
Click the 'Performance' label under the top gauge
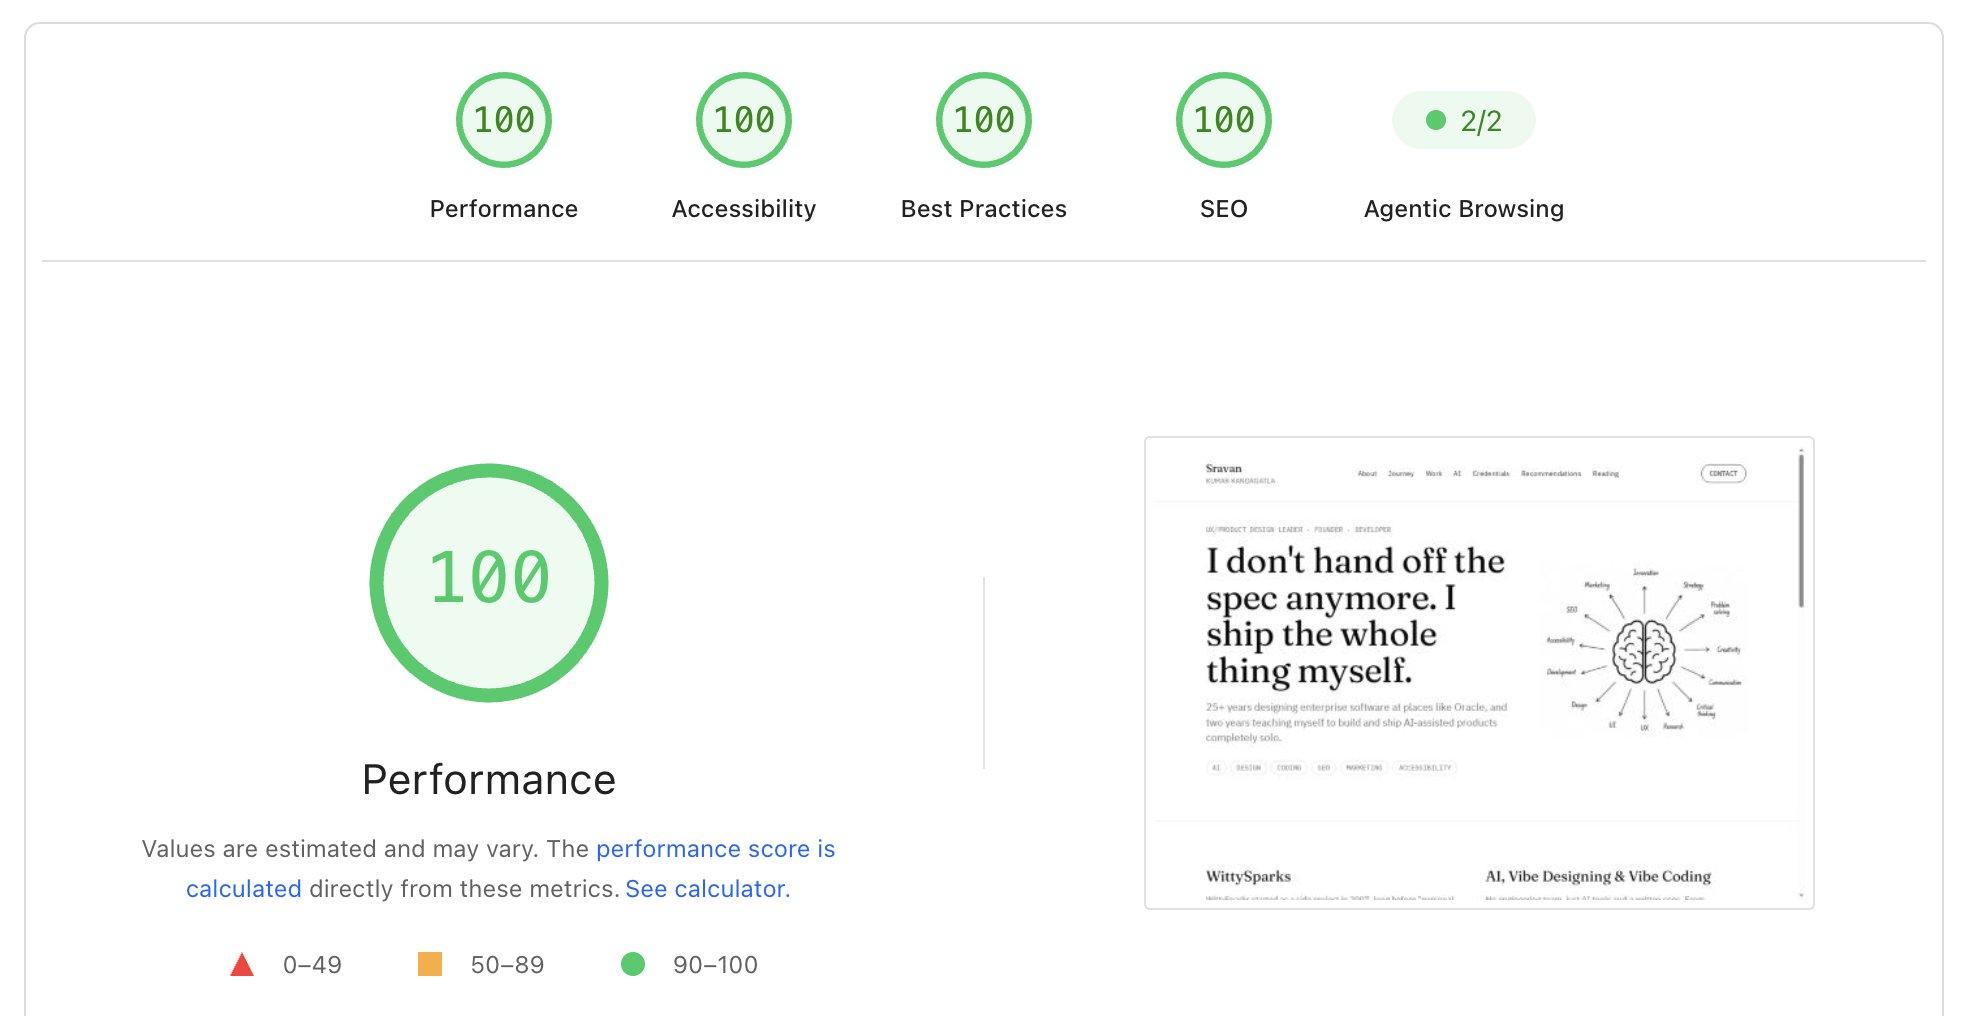(x=504, y=209)
